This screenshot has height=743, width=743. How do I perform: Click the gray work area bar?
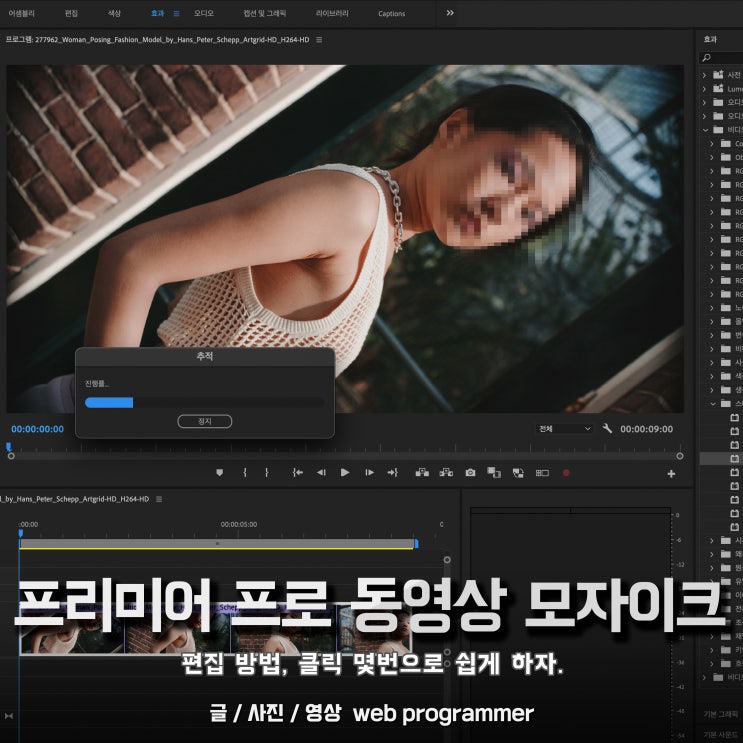coord(217,544)
